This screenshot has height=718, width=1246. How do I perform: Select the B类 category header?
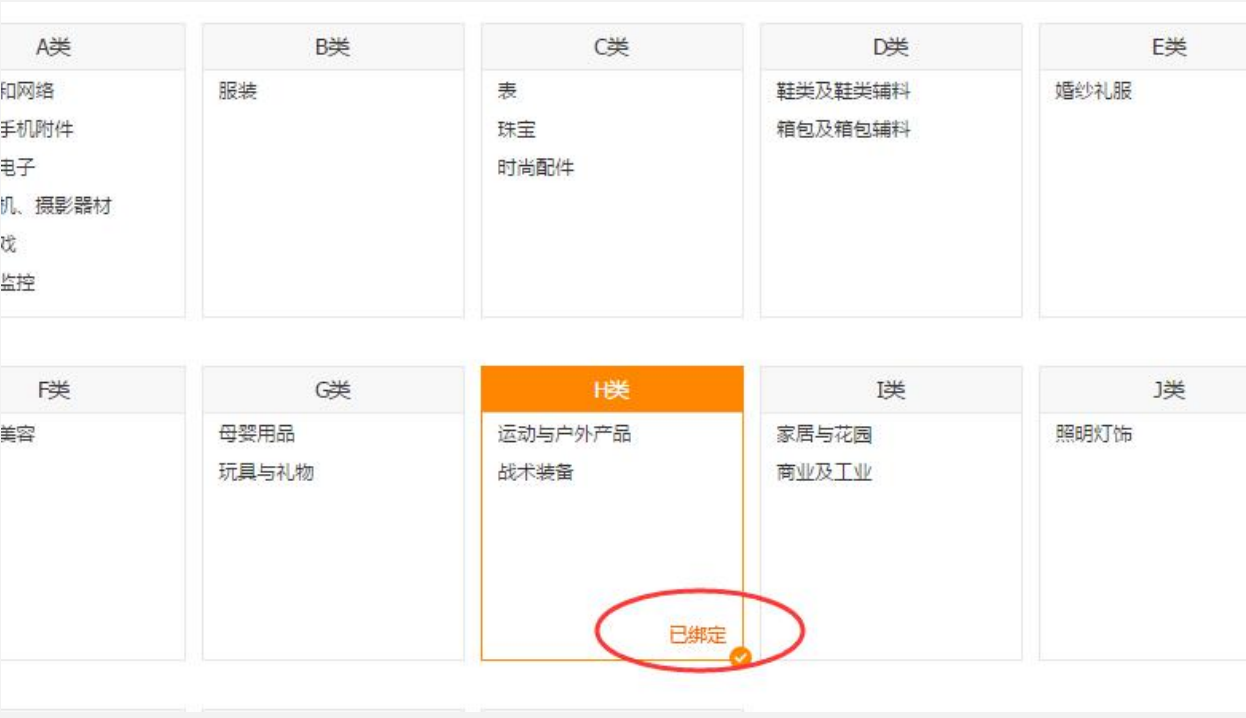[x=333, y=47]
